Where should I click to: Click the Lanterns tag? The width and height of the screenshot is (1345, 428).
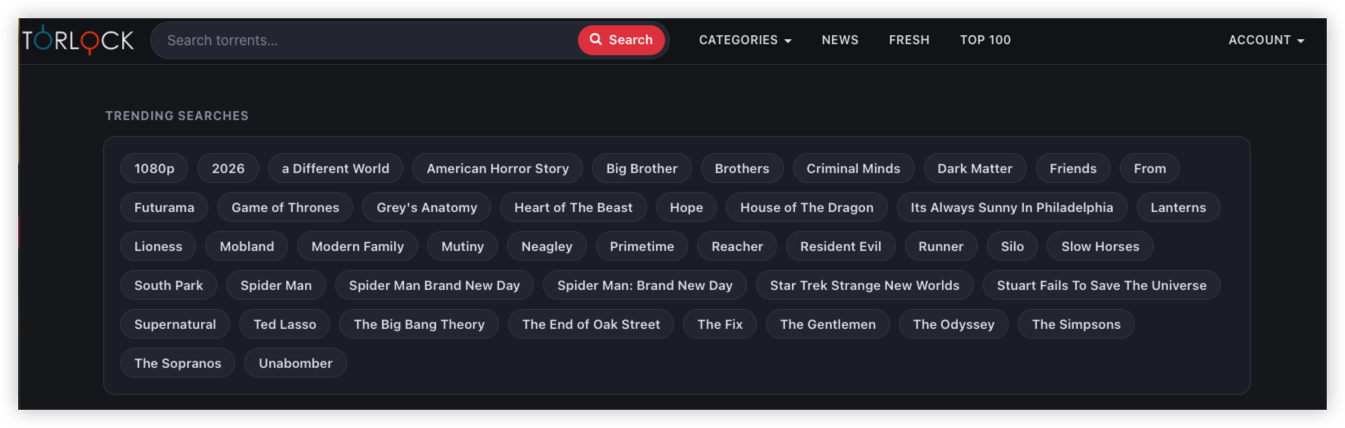tap(1179, 207)
